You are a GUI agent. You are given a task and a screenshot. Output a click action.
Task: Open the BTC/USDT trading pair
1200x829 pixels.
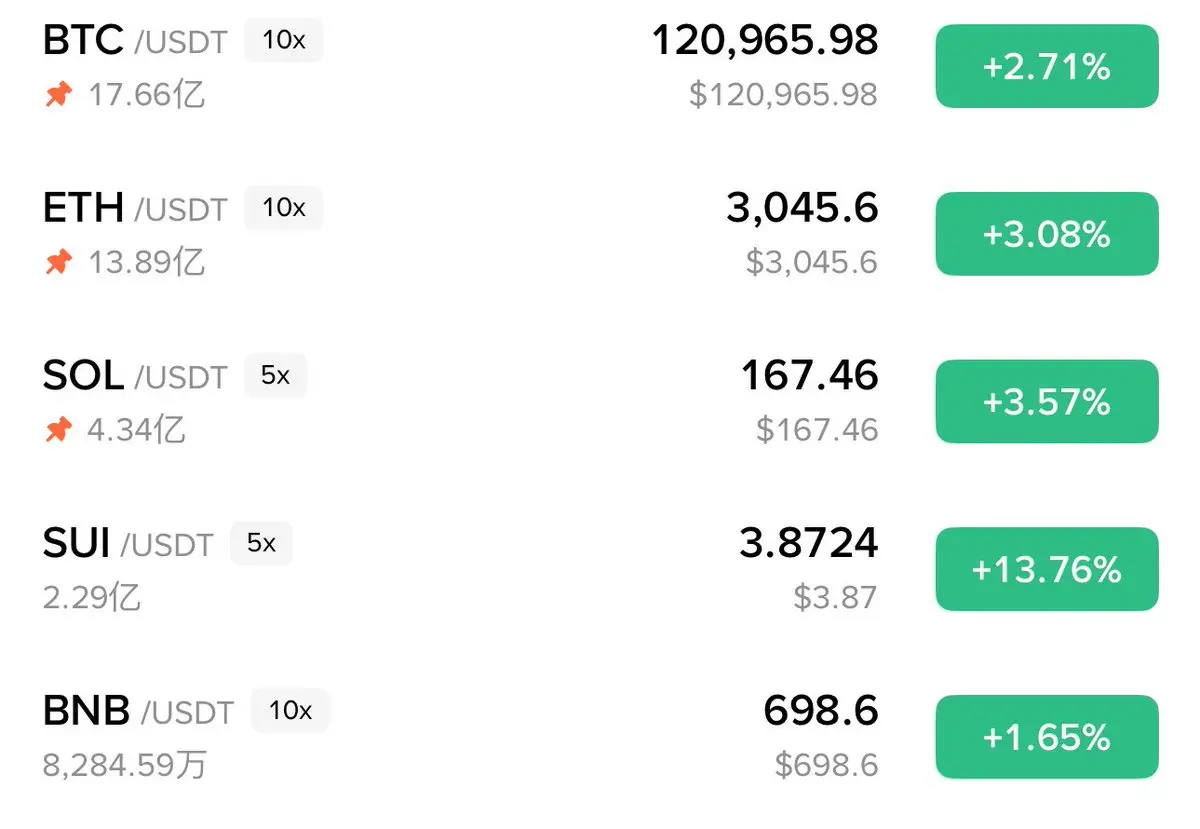point(135,41)
